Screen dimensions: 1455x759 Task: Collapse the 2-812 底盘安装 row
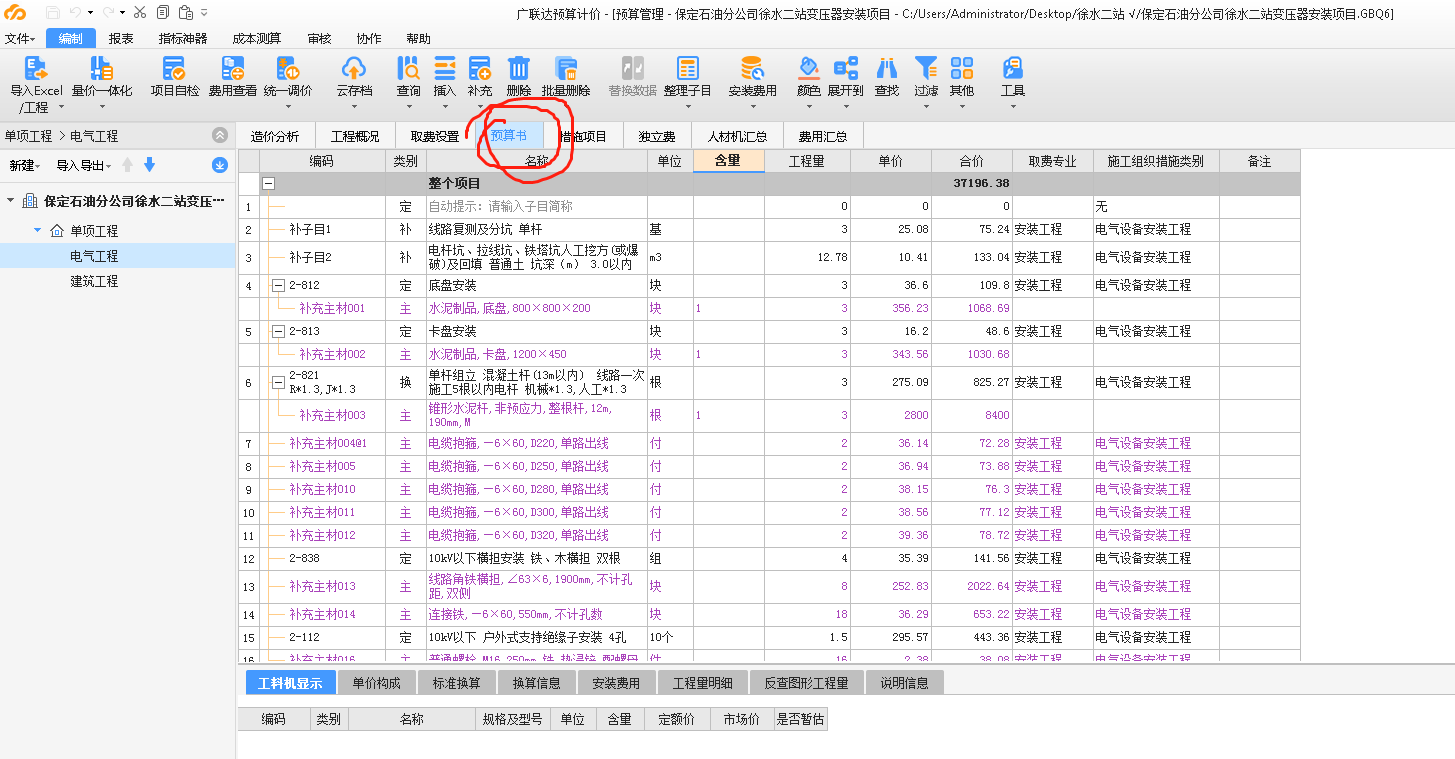point(278,285)
